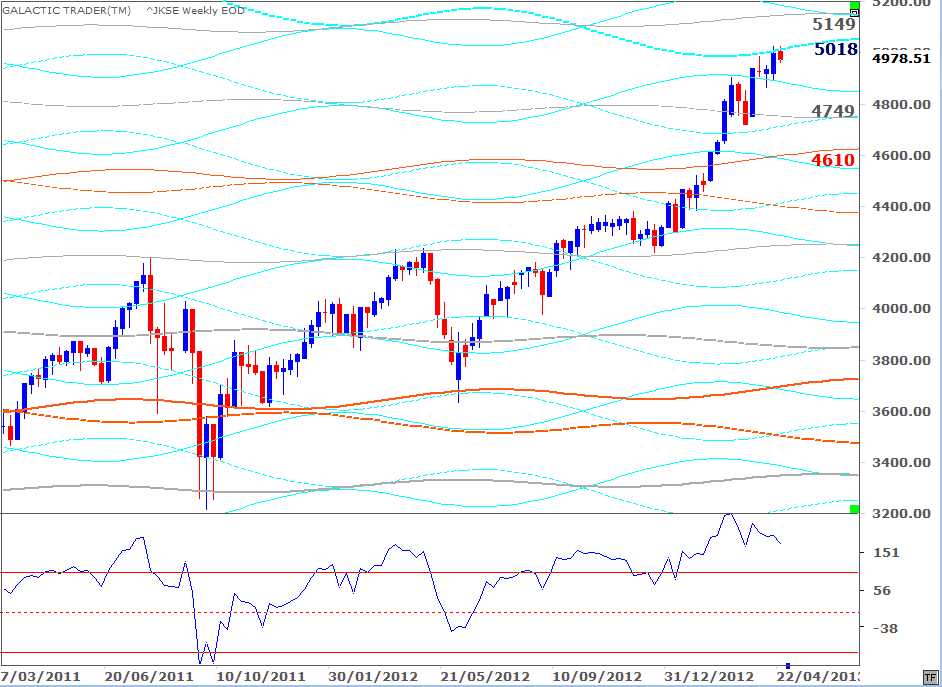Screen dimensions: 942x687
Task: Click the 4000.00 price axis label
Action: (902, 309)
